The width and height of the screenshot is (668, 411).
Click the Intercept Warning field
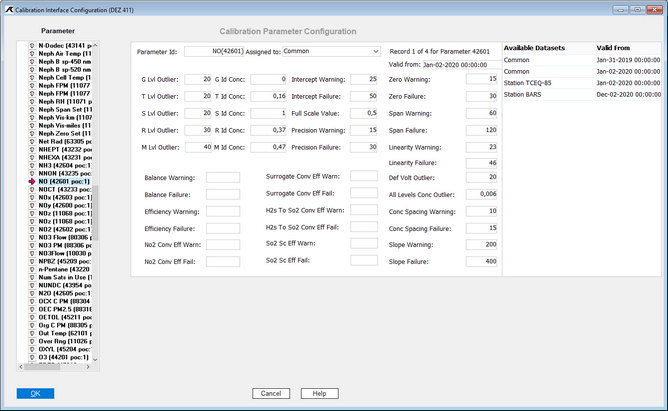(363, 79)
